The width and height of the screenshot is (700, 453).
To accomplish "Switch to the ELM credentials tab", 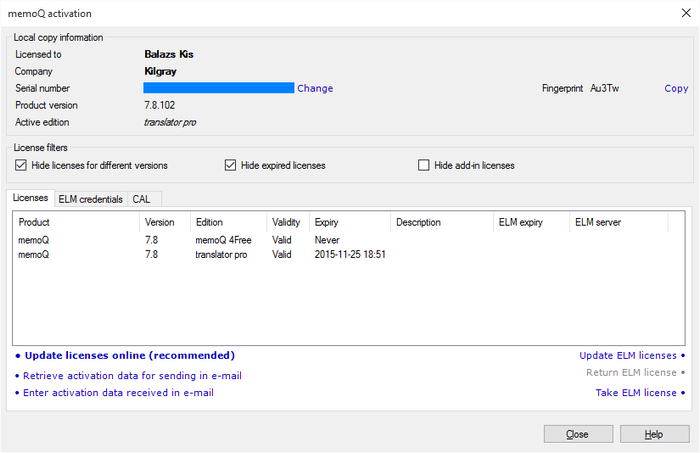I will coord(91,199).
